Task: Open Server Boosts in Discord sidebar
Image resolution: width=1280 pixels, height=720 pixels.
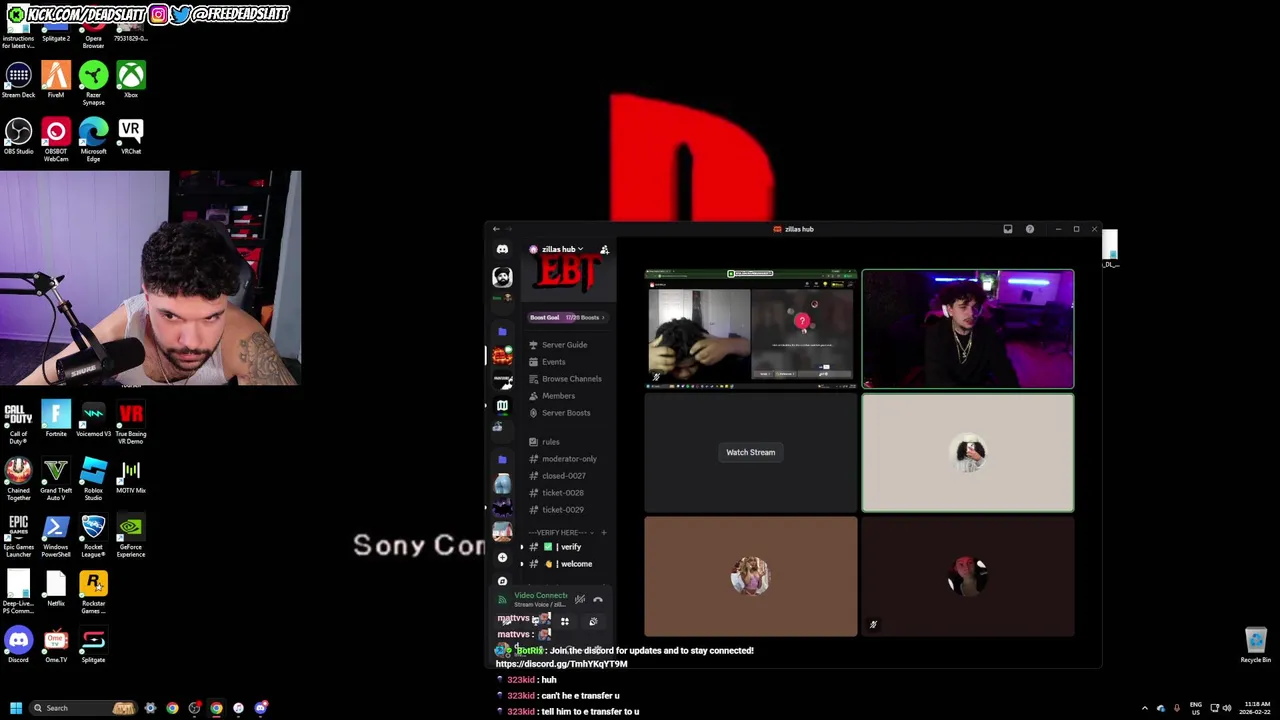Action: click(x=566, y=413)
